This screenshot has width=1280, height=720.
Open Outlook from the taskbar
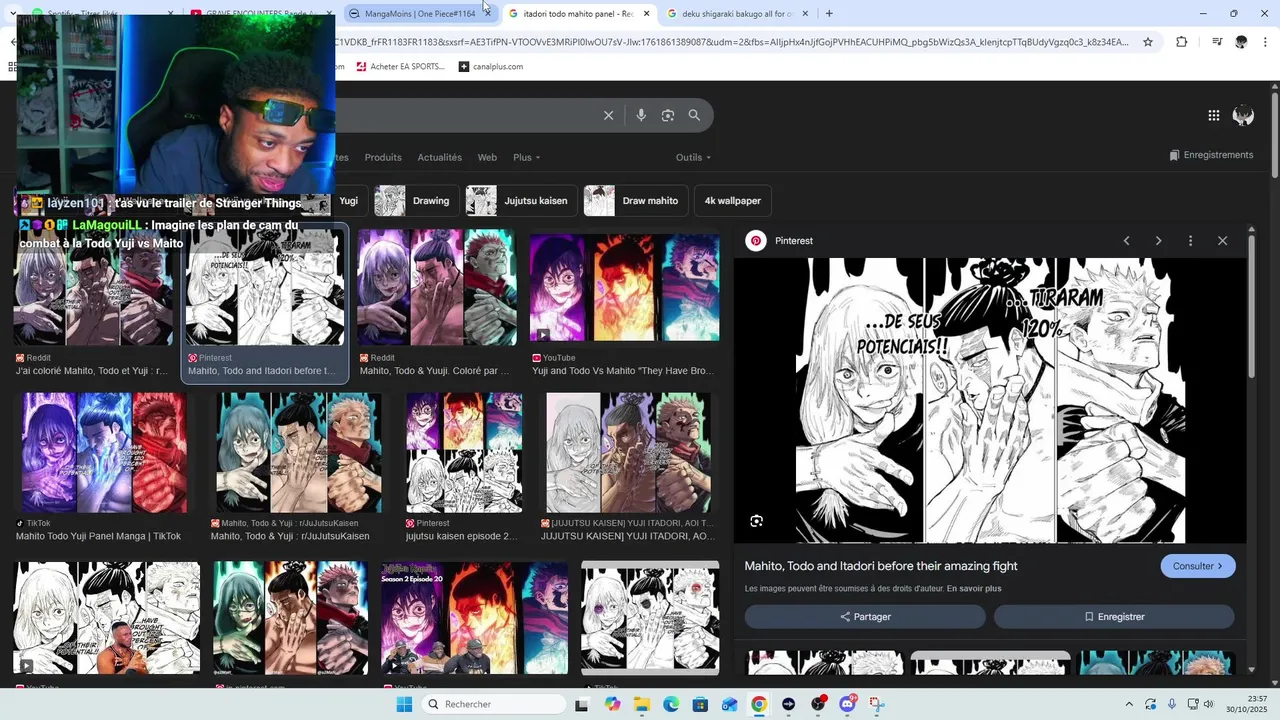pyautogui.click(x=730, y=704)
